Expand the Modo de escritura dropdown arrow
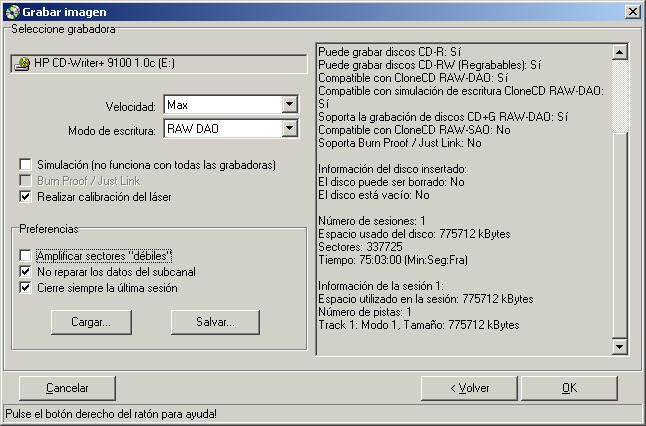646x426 pixels. (x=290, y=129)
